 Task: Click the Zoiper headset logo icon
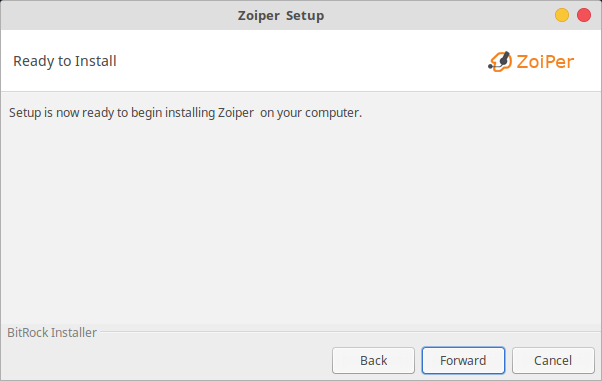[x=500, y=61]
